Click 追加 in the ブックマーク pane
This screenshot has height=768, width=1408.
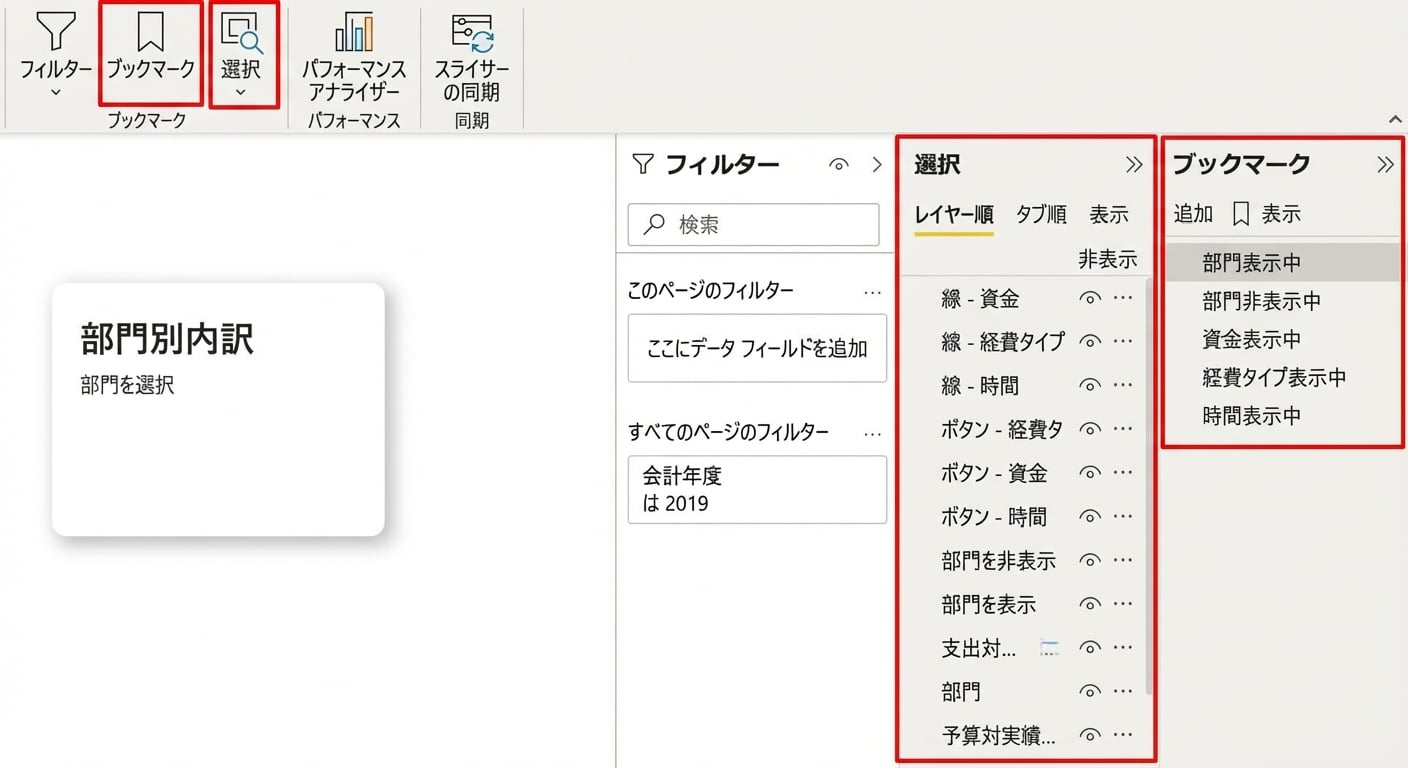click(x=1193, y=214)
